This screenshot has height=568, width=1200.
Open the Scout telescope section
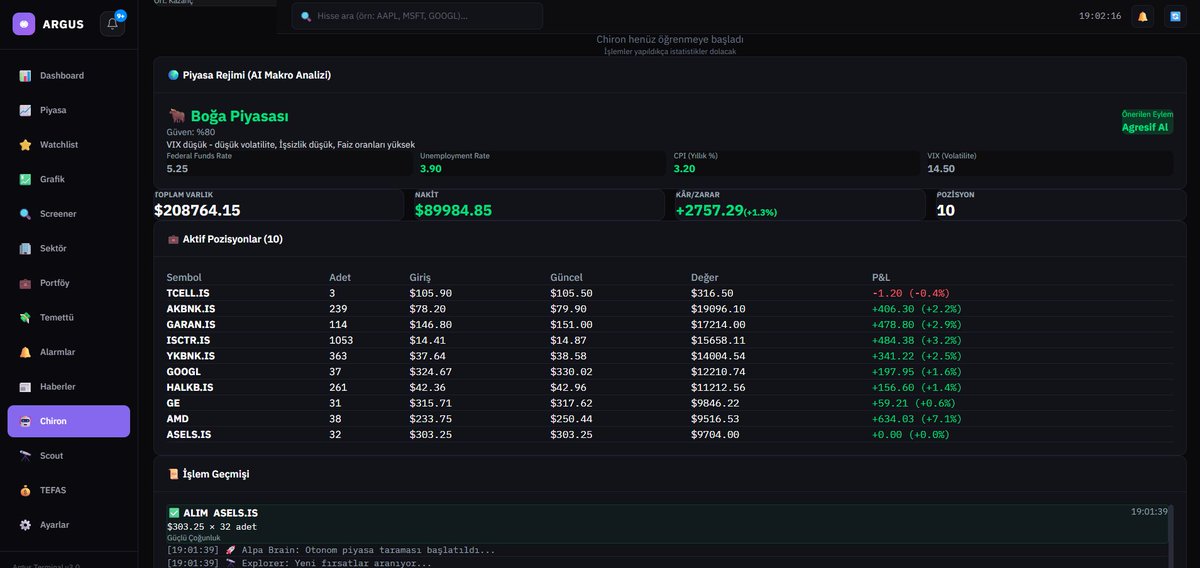[68, 456]
